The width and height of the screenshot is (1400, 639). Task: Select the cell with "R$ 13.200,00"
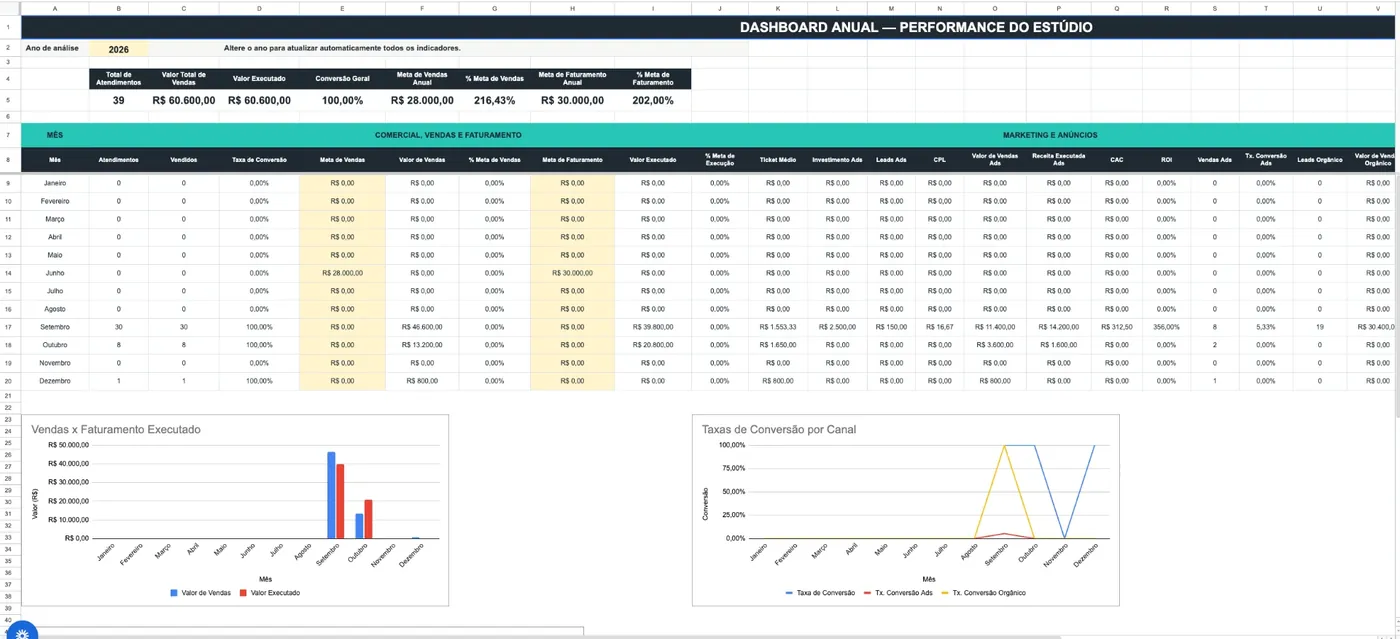point(422,345)
